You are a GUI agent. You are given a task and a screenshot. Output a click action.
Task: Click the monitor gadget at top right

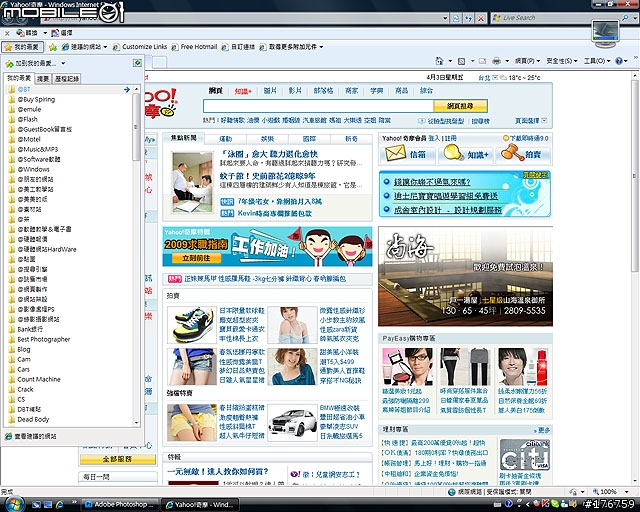pos(606,33)
